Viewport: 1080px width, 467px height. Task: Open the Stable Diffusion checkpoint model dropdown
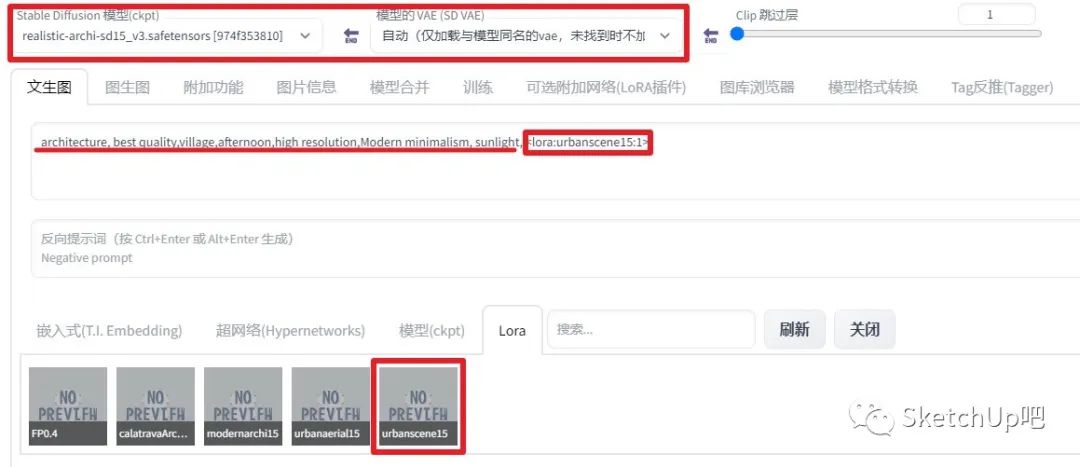click(166, 36)
